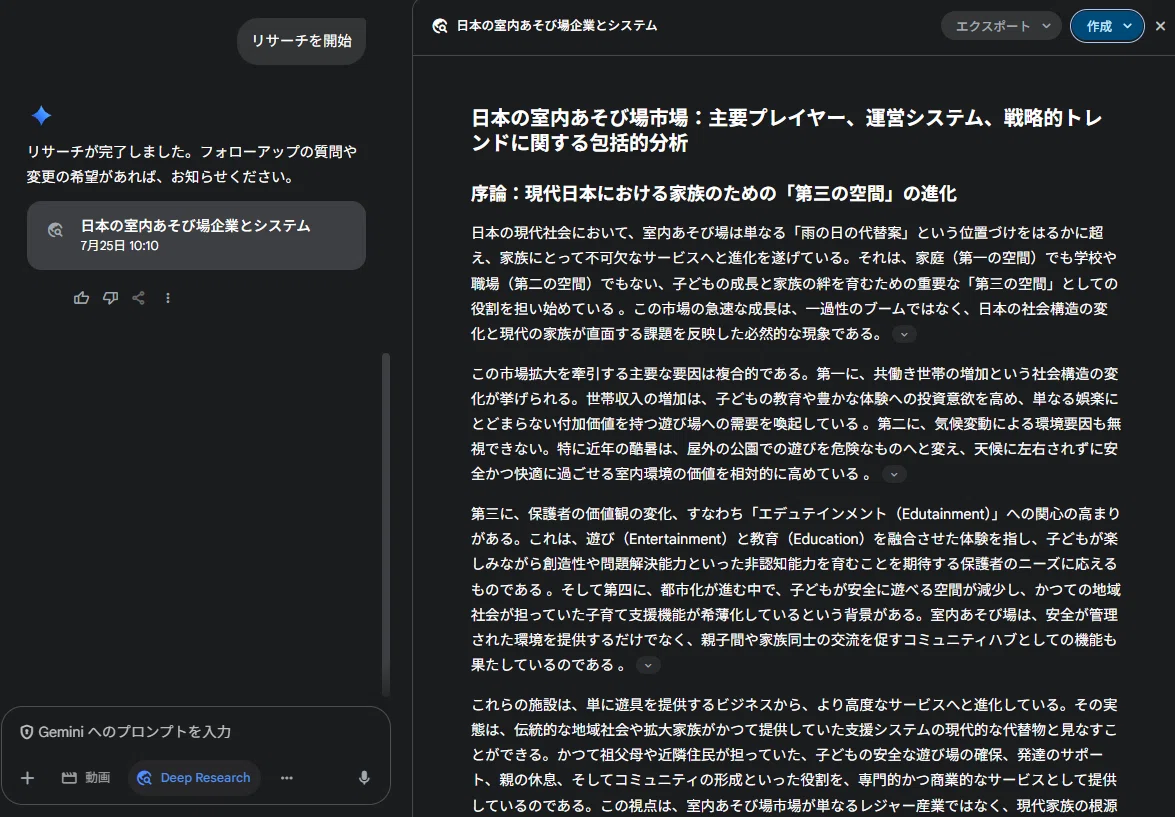Click the paragraph beginning この市場拡大を牽引する

(x=796, y=423)
